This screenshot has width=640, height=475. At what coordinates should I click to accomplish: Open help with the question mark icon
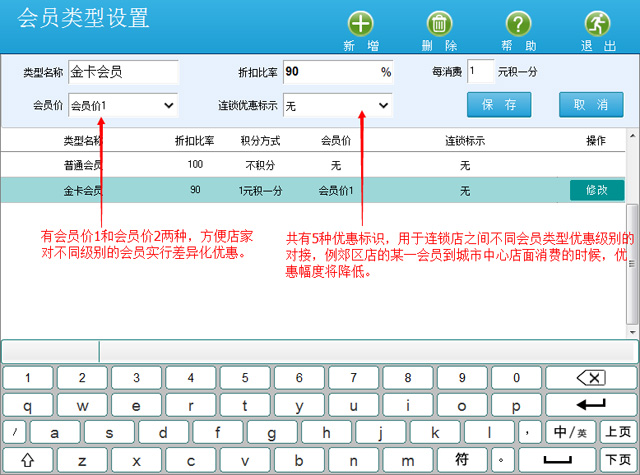pyautogui.click(x=517, y=24)
